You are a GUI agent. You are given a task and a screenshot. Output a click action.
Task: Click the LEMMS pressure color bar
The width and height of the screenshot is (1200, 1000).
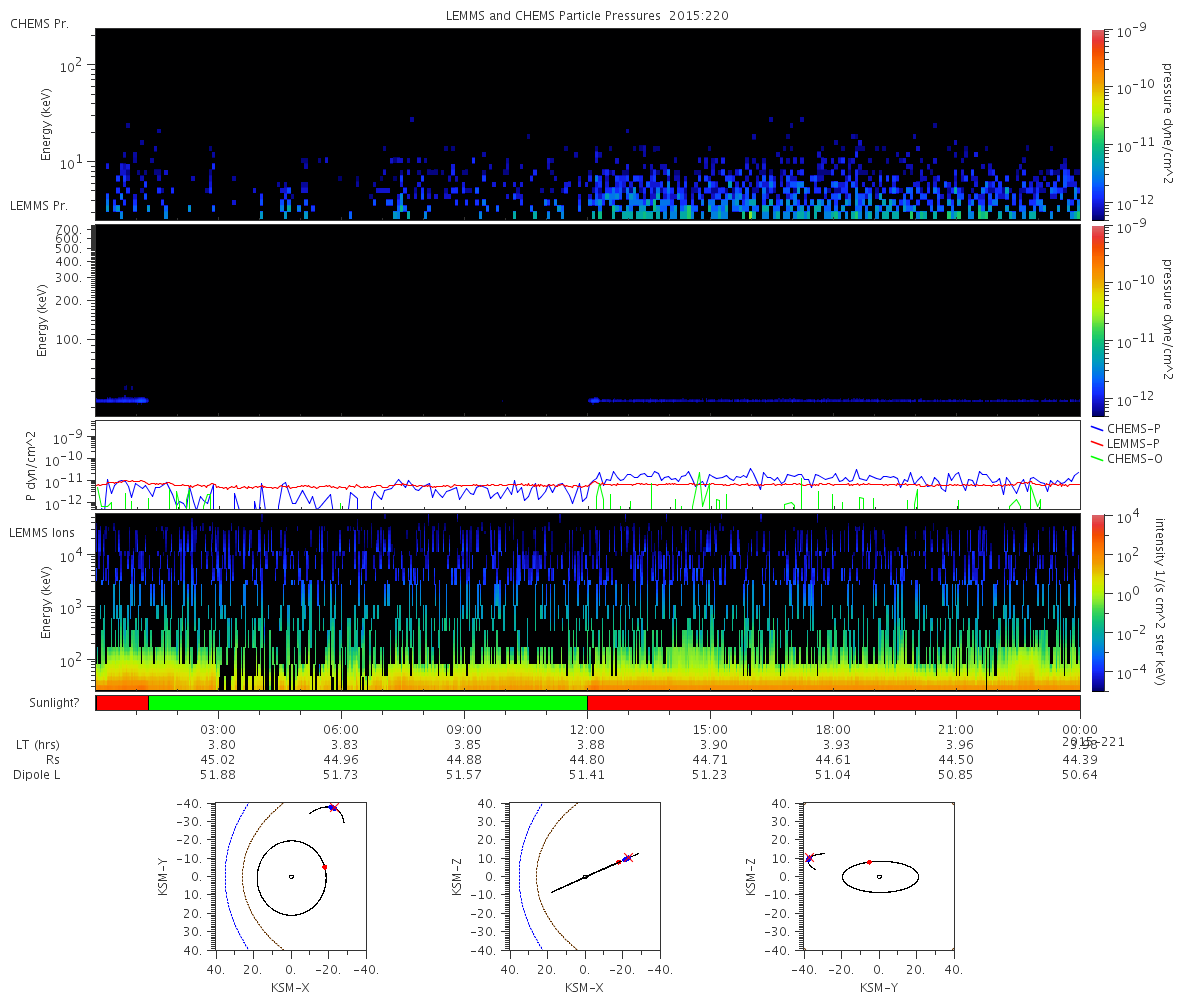1097,320
